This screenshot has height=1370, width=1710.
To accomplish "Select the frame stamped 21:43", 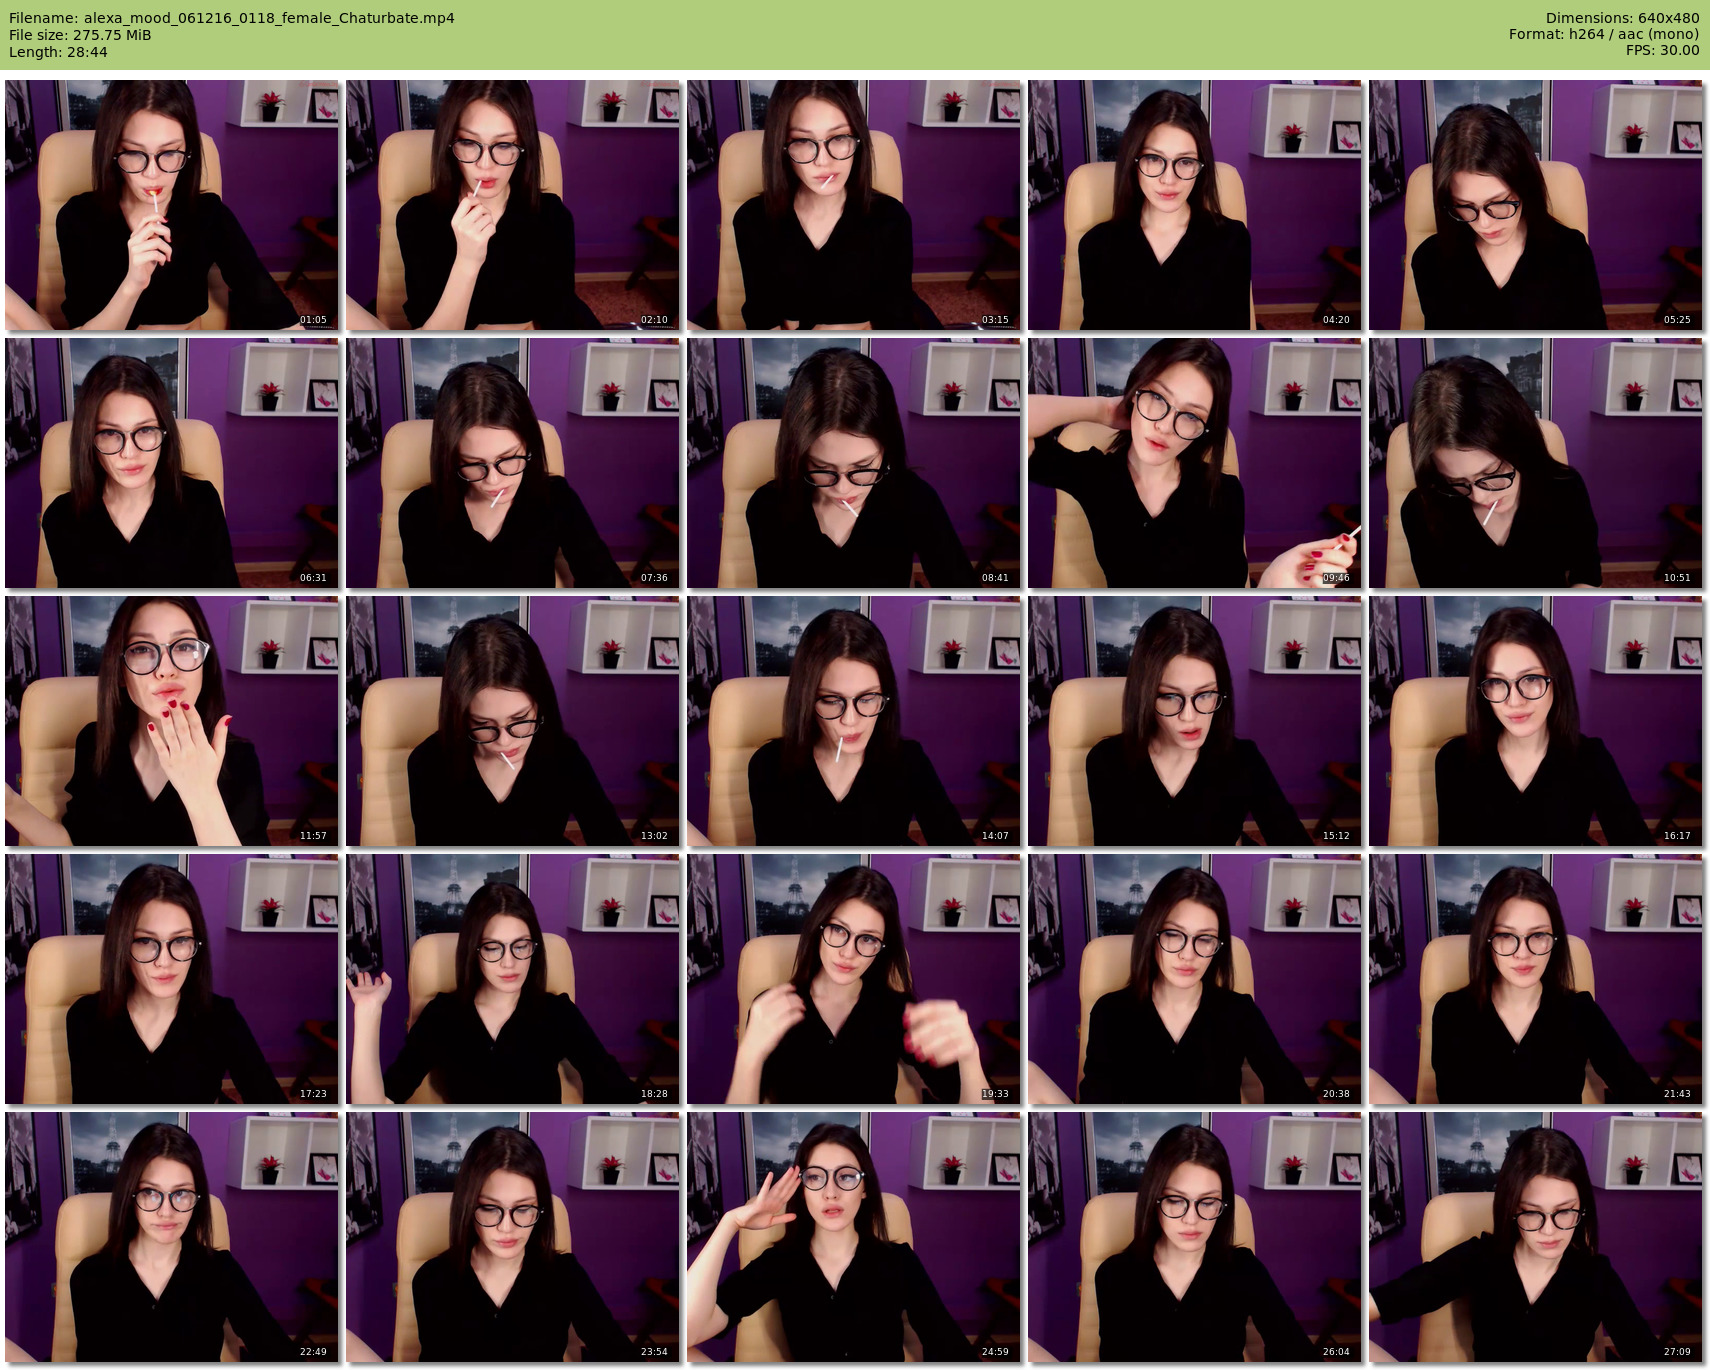I will [1536, 979].
